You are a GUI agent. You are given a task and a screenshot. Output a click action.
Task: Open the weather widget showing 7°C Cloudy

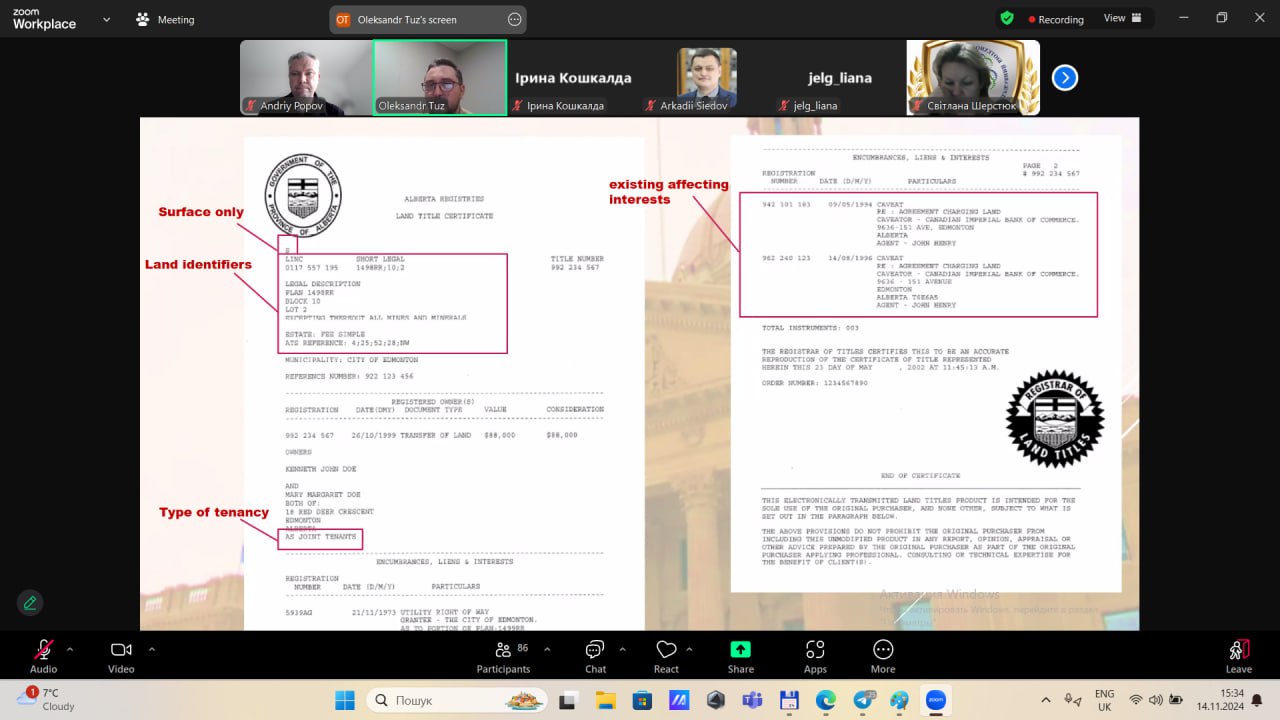[46, 699]
